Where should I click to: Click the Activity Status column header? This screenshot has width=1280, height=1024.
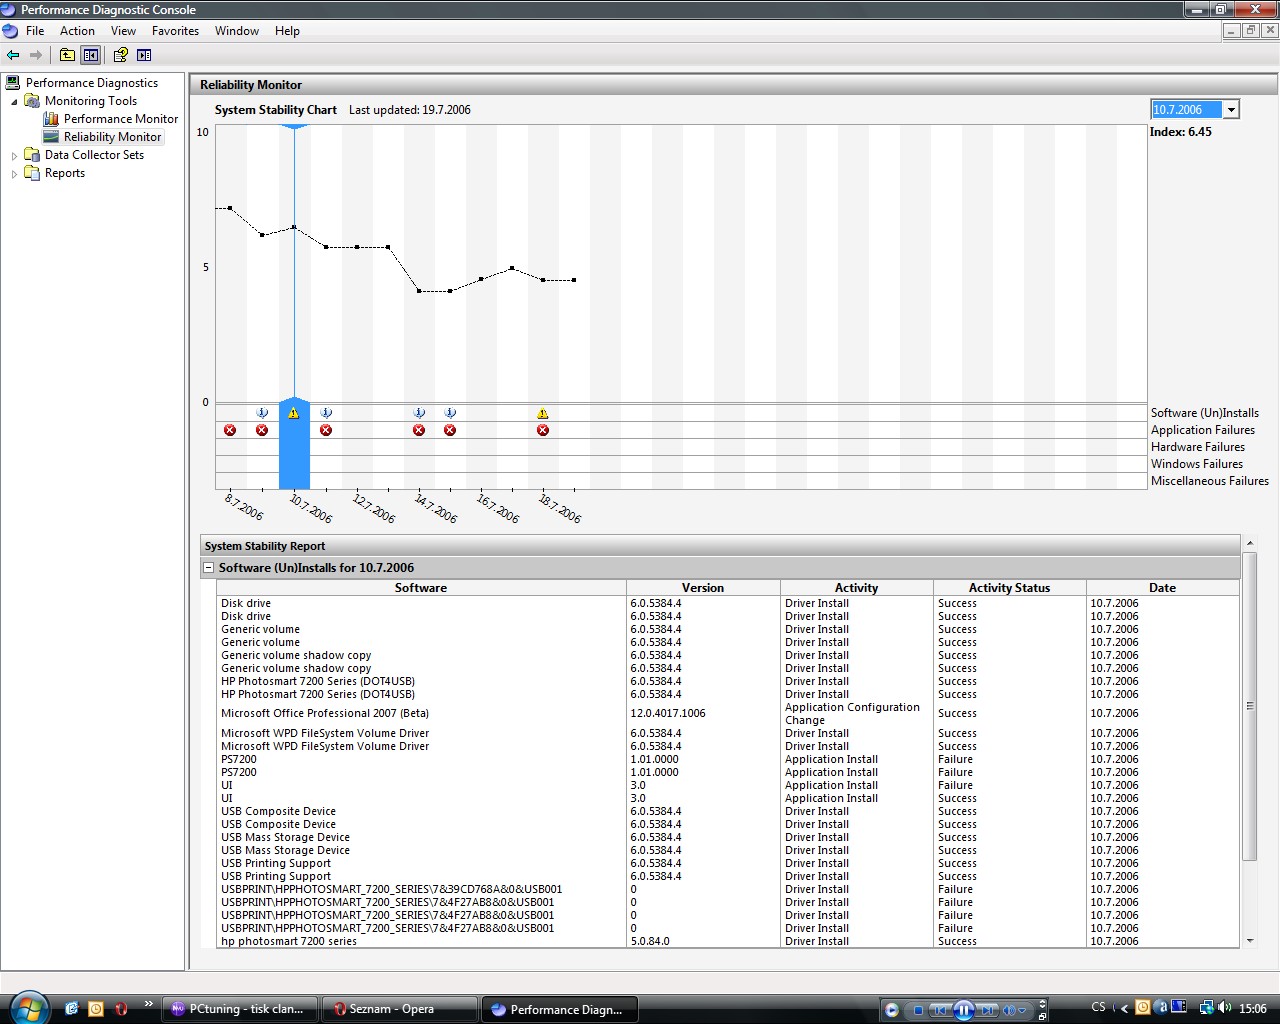(x=1009, y=588)
